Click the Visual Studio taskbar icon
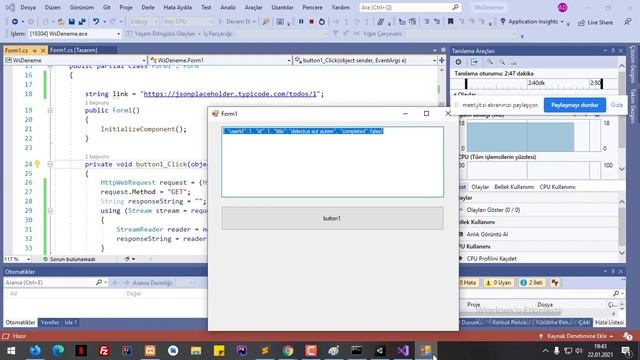Viewport: 640px width, 360px height. click(x=402, y=351)
